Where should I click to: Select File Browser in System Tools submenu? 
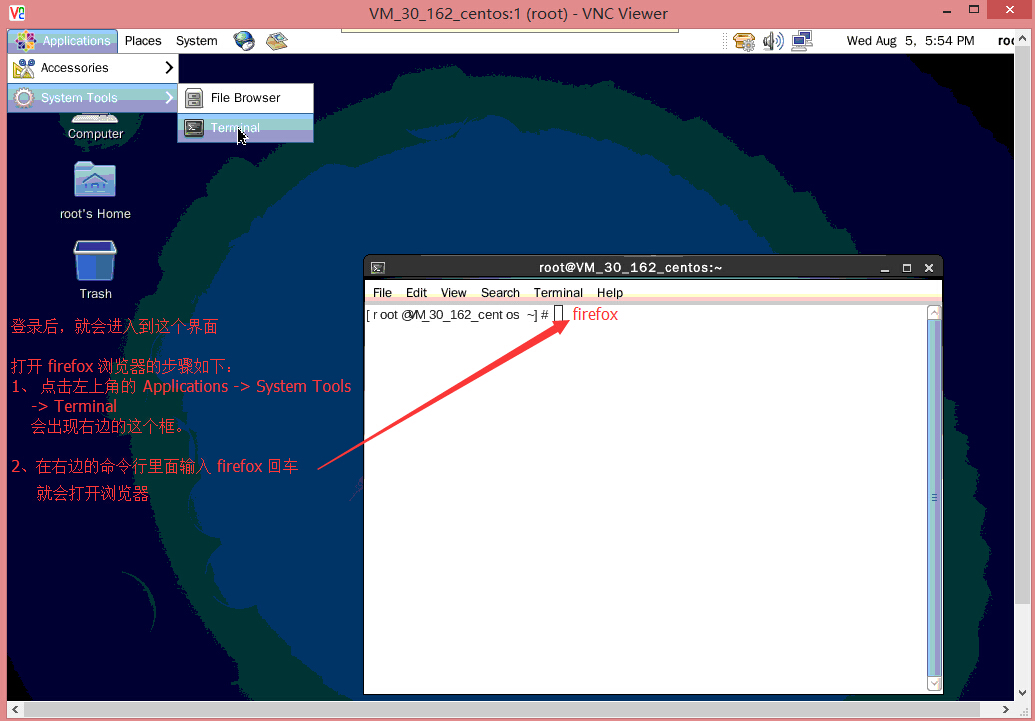point(245,98)
